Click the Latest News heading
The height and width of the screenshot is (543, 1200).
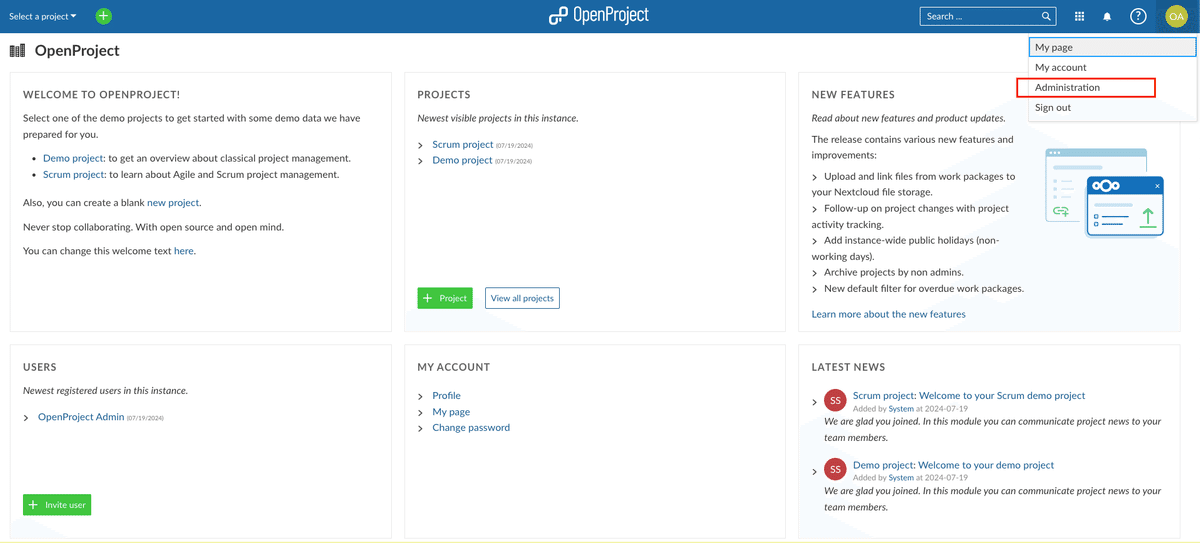(x=848, y=367)
